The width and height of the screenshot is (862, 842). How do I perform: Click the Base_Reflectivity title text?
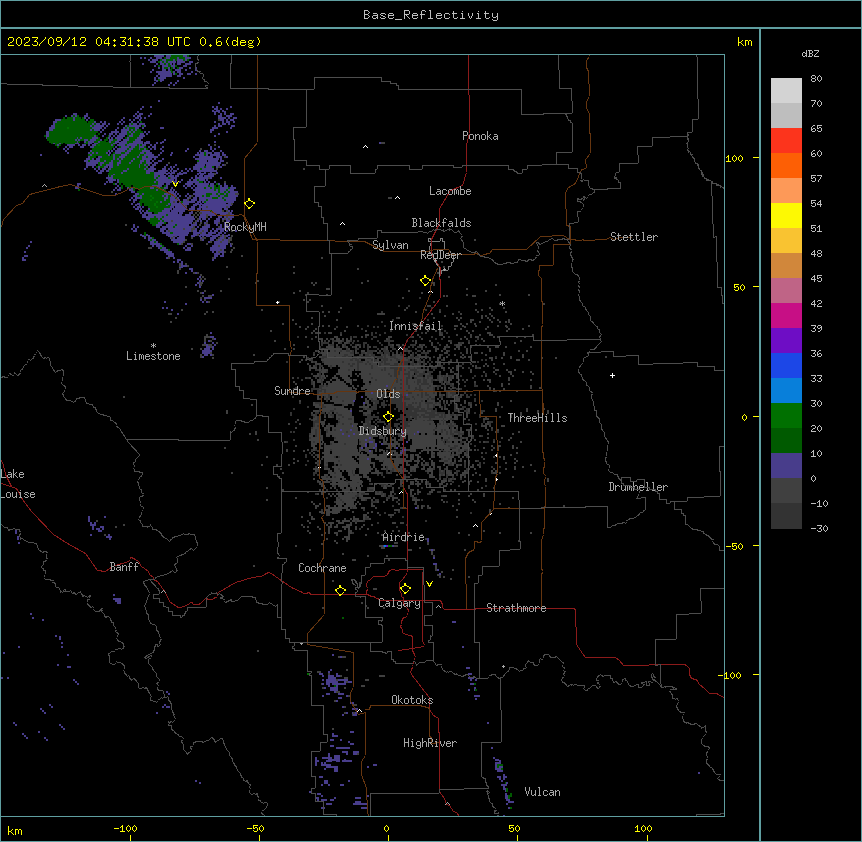click(x=431, y=15)
